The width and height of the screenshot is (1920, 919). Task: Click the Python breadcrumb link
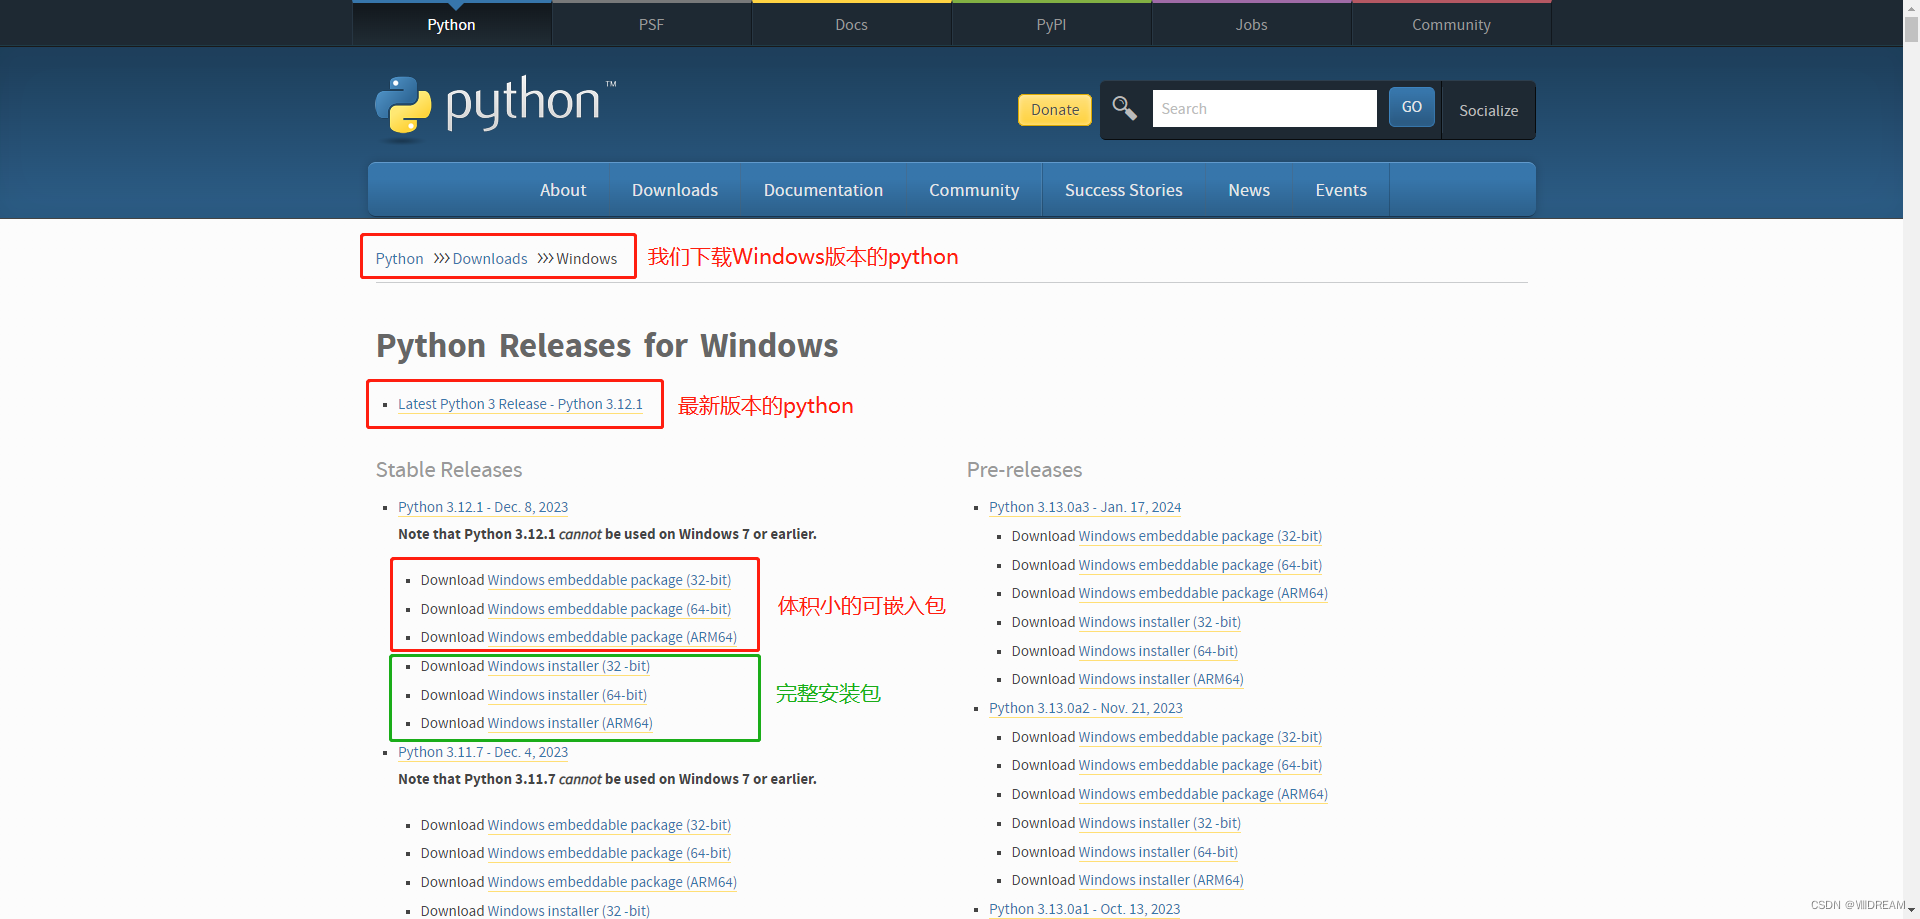[399, 259]
